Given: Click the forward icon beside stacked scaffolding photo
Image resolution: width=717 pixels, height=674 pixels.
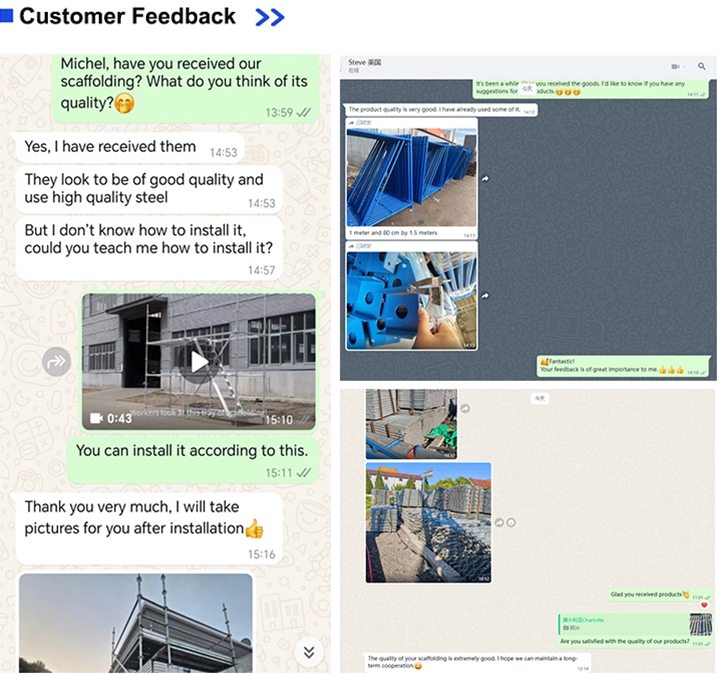Looking at the screenshot, I should click(499, 522).
